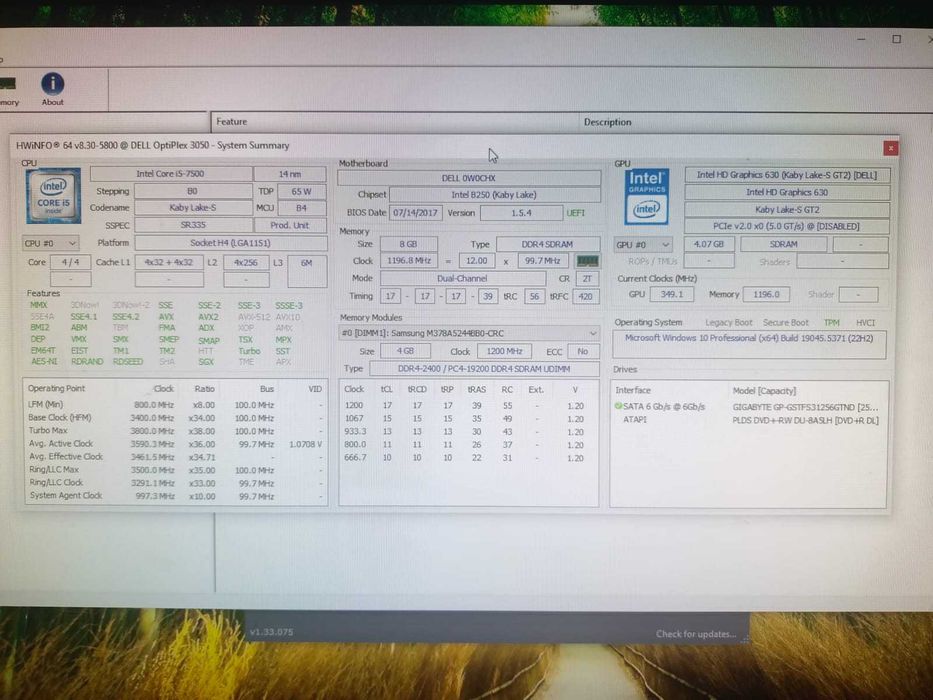Click the TPM indicator label

pos(831,323)
